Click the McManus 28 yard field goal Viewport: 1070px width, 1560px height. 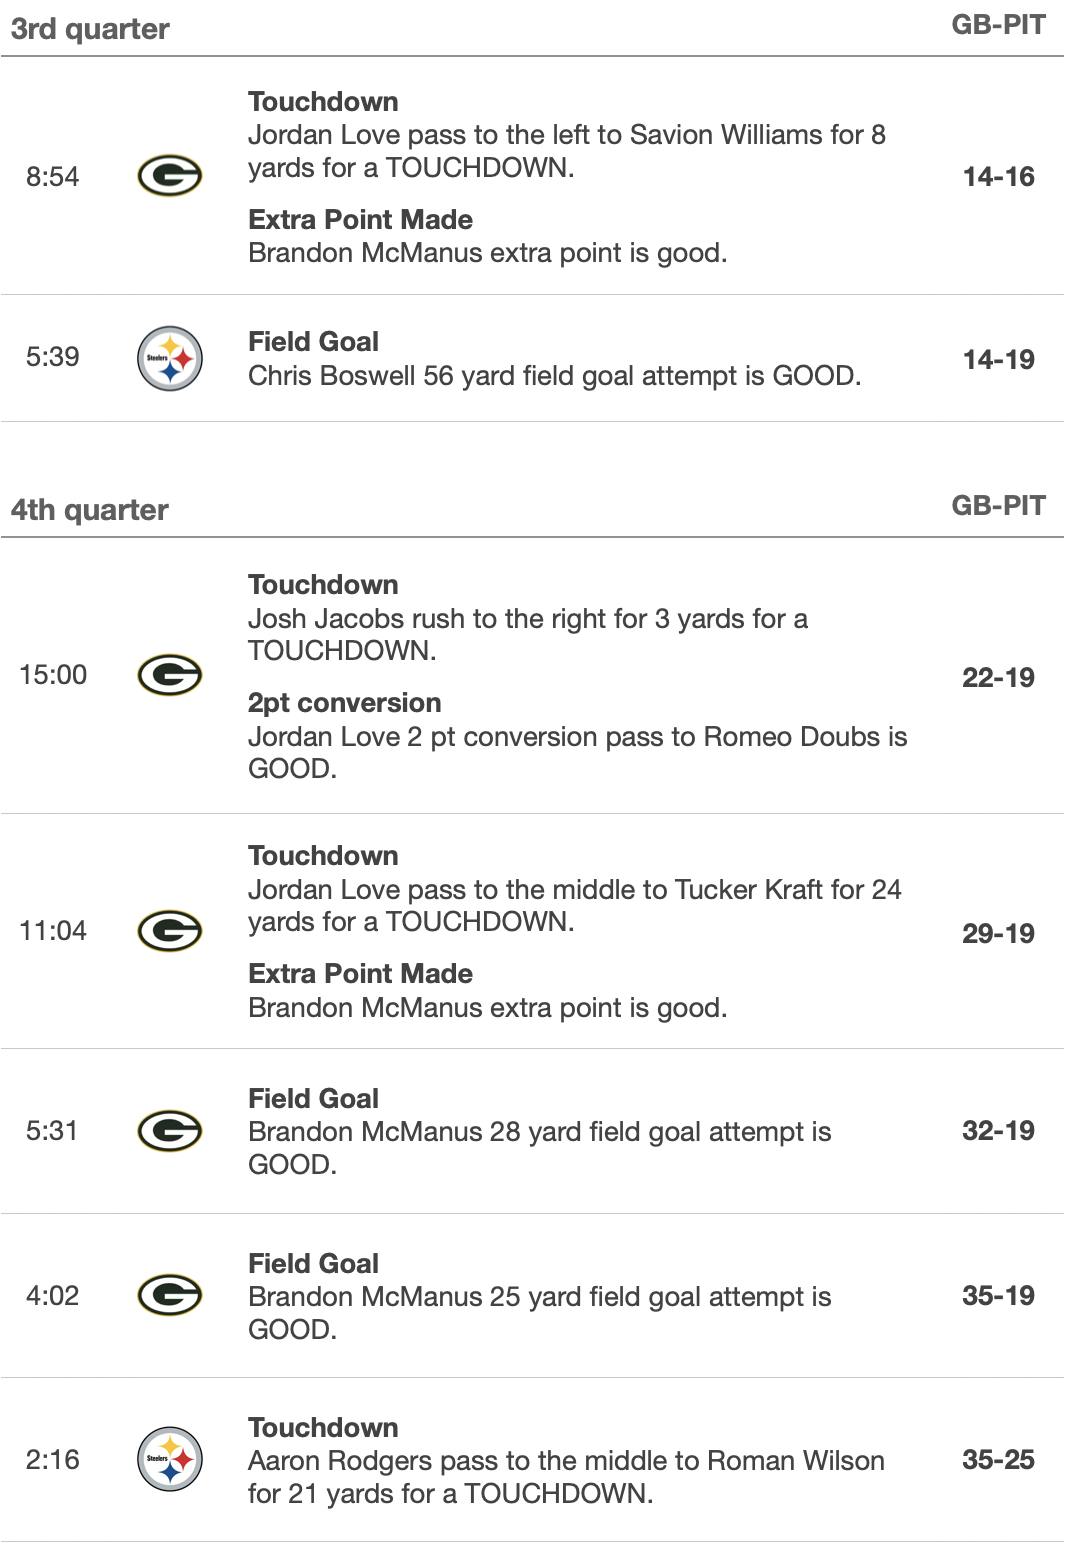click(x=539, y=1147)
